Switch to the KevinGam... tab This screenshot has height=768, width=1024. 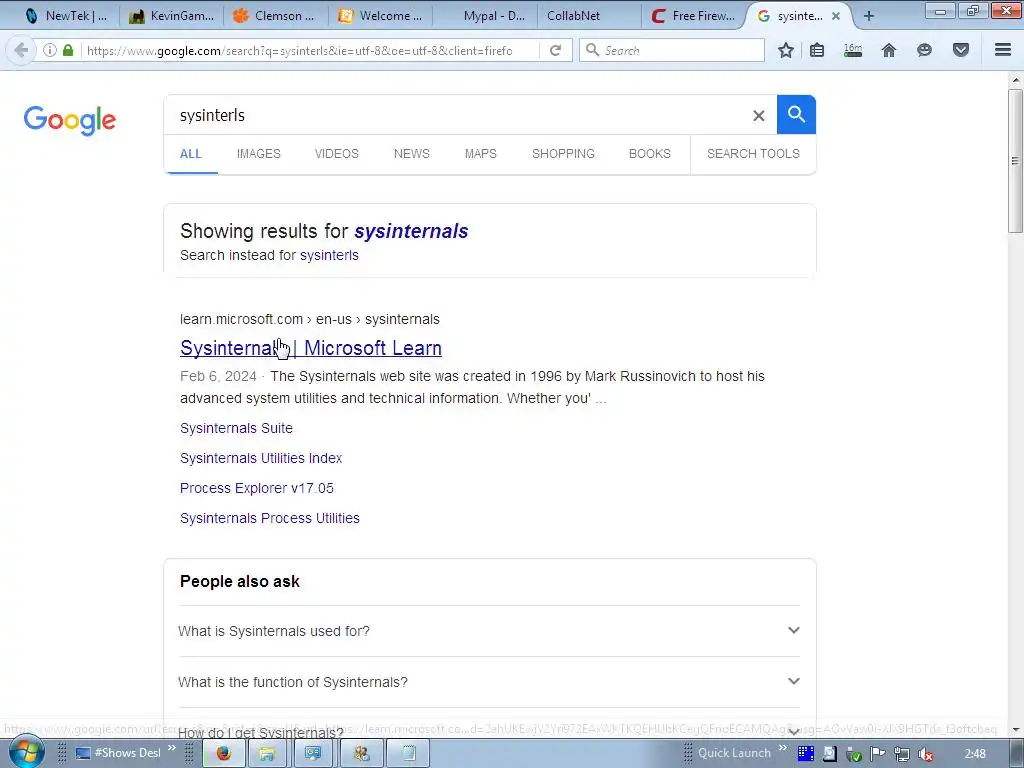tap(172, 16)
